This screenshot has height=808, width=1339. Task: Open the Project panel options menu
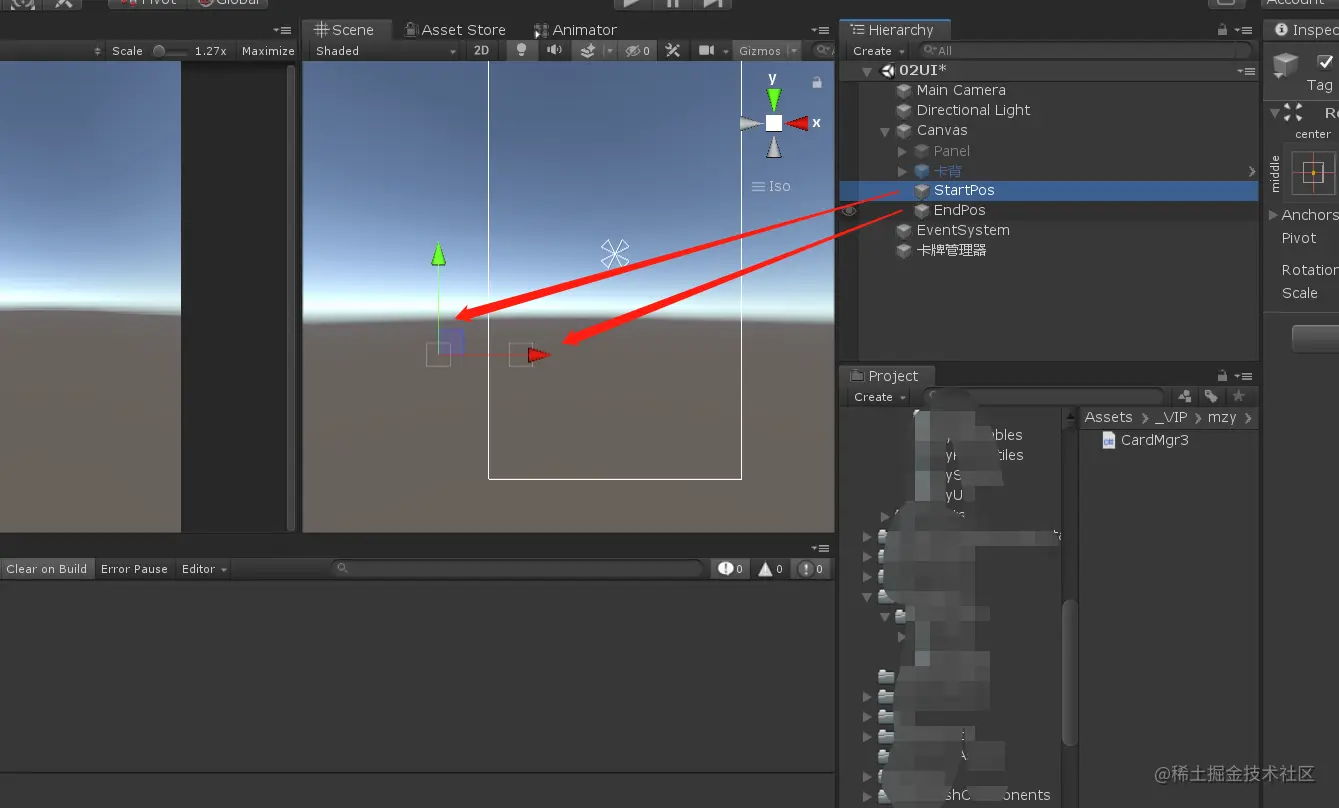point(1244,376)
